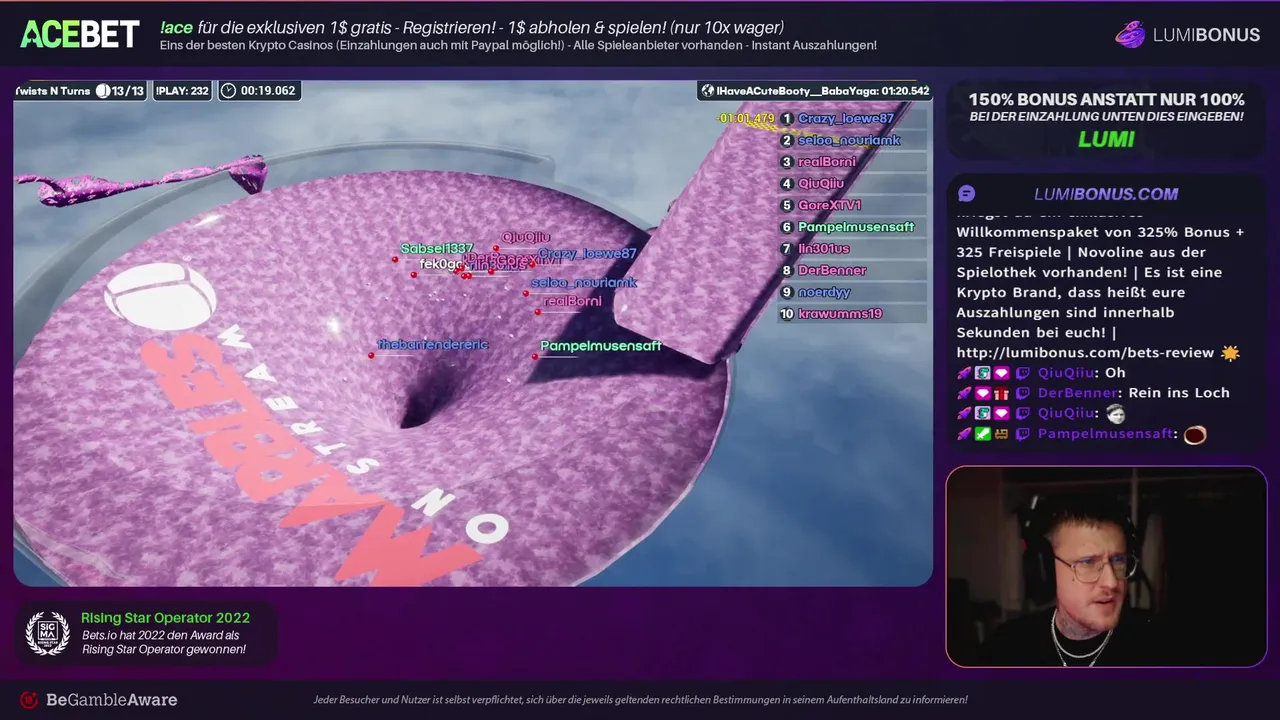1280x720 pixels.
Task: Click the chat bubble icon beside LUMIBONUS.COM
Action: [x=966, y=194]
